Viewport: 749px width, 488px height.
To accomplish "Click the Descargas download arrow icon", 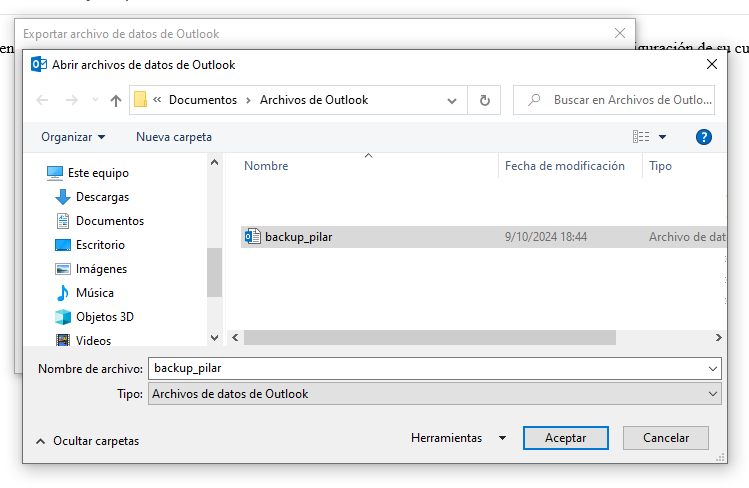I will (x=63, y=197).
